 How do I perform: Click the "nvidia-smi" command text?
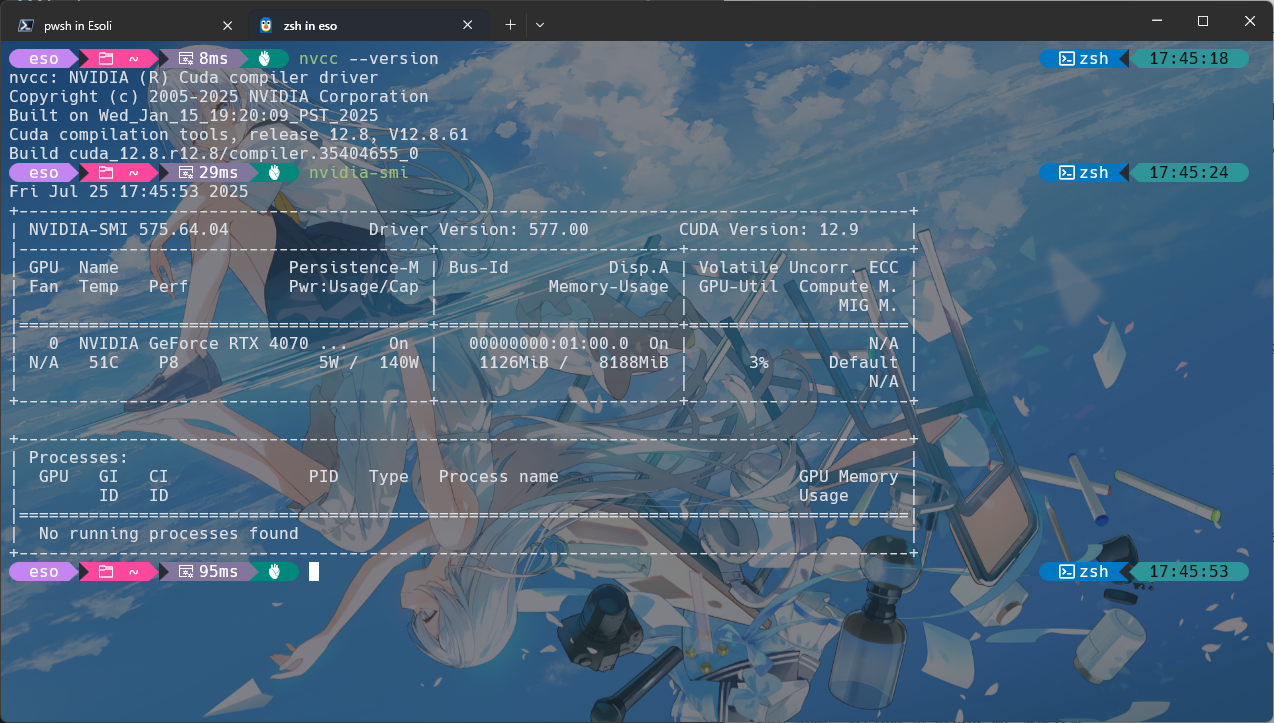[359, 172]
